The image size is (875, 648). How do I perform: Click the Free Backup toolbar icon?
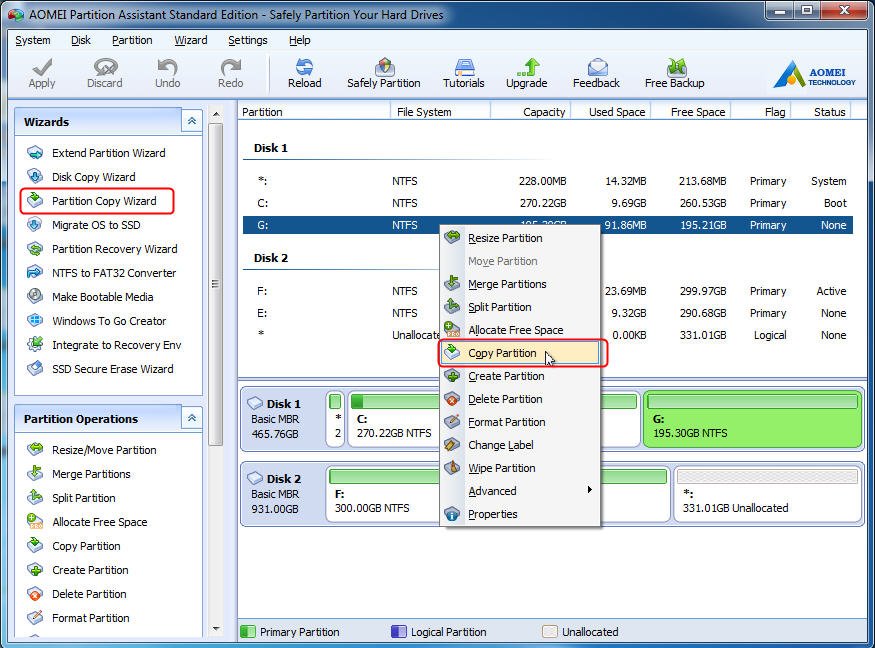[x=675, y=74]
